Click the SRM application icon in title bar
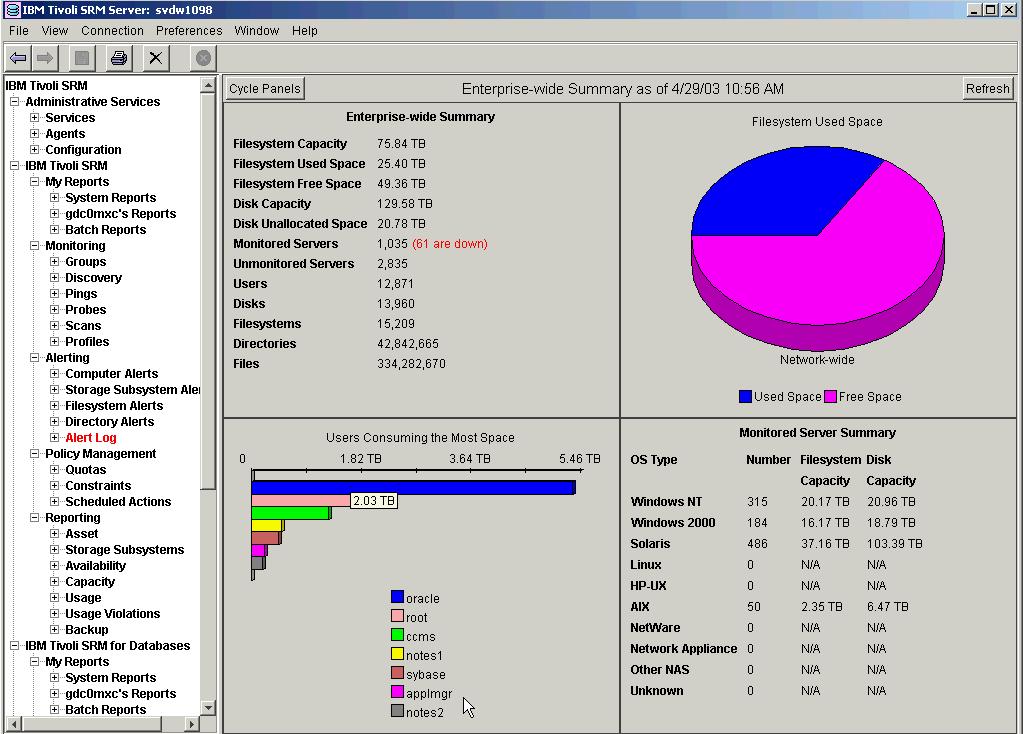The height and width of the screenshot is (734, 1023). [12, 10]
